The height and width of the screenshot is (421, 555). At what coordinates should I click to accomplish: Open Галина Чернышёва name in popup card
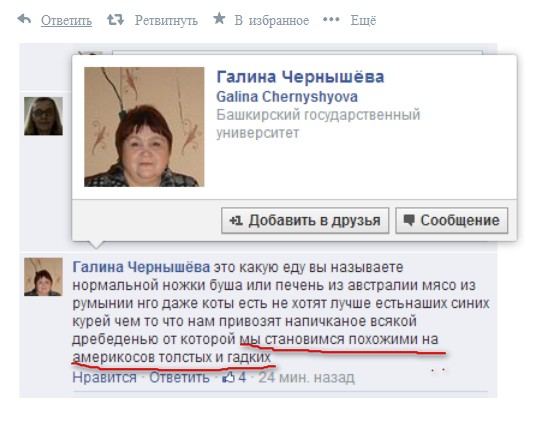300,77
